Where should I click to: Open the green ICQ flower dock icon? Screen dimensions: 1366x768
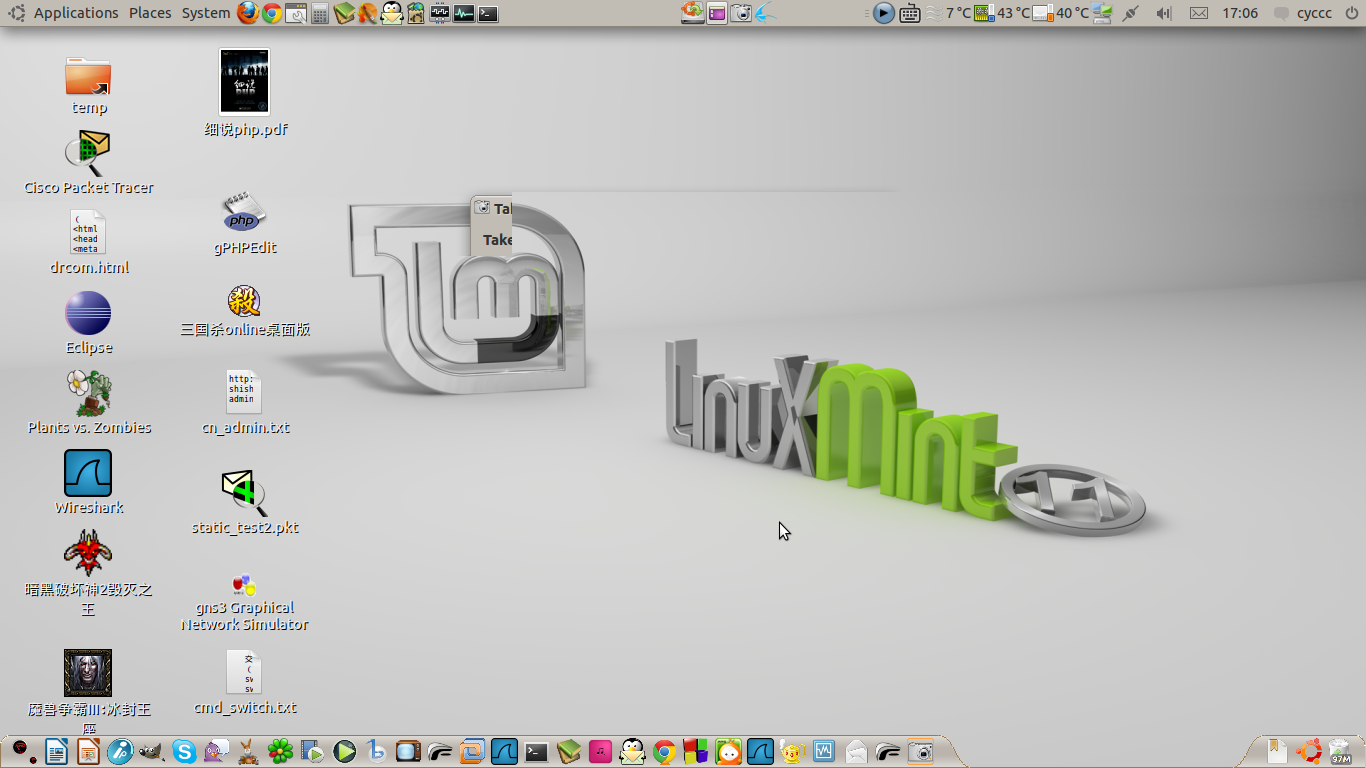coord(280,751)
